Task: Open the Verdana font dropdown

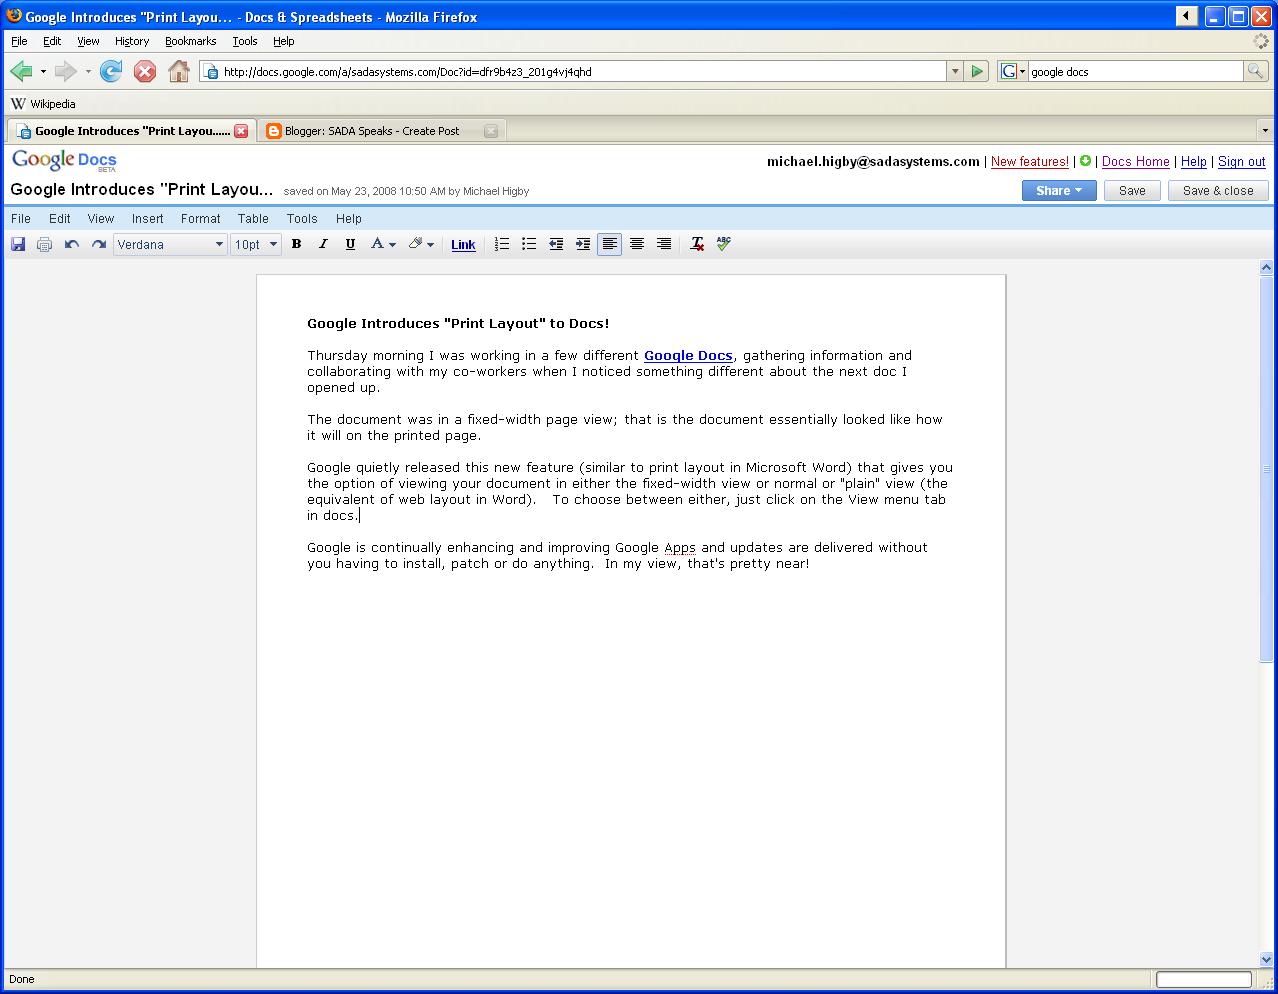Action: tap(170, 244)
